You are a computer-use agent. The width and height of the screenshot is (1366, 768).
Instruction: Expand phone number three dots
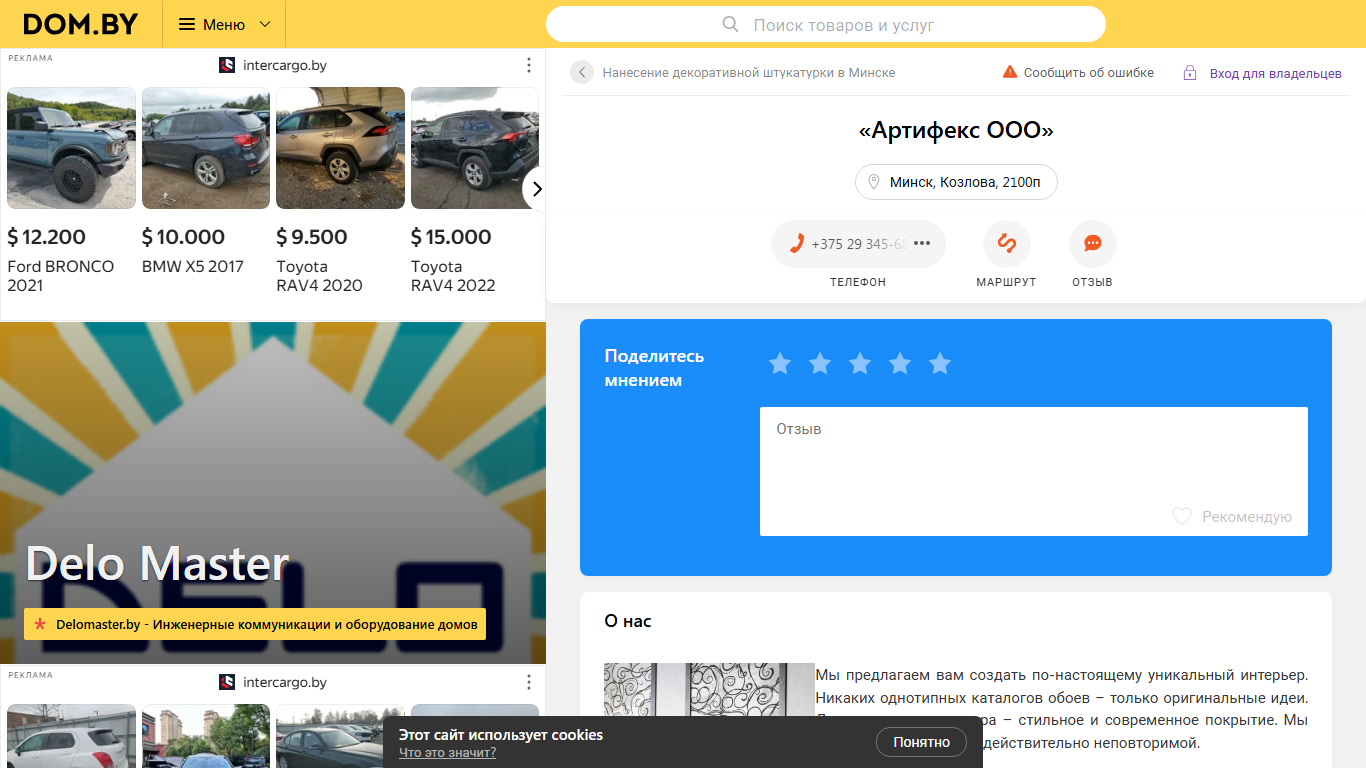point(922,243)
